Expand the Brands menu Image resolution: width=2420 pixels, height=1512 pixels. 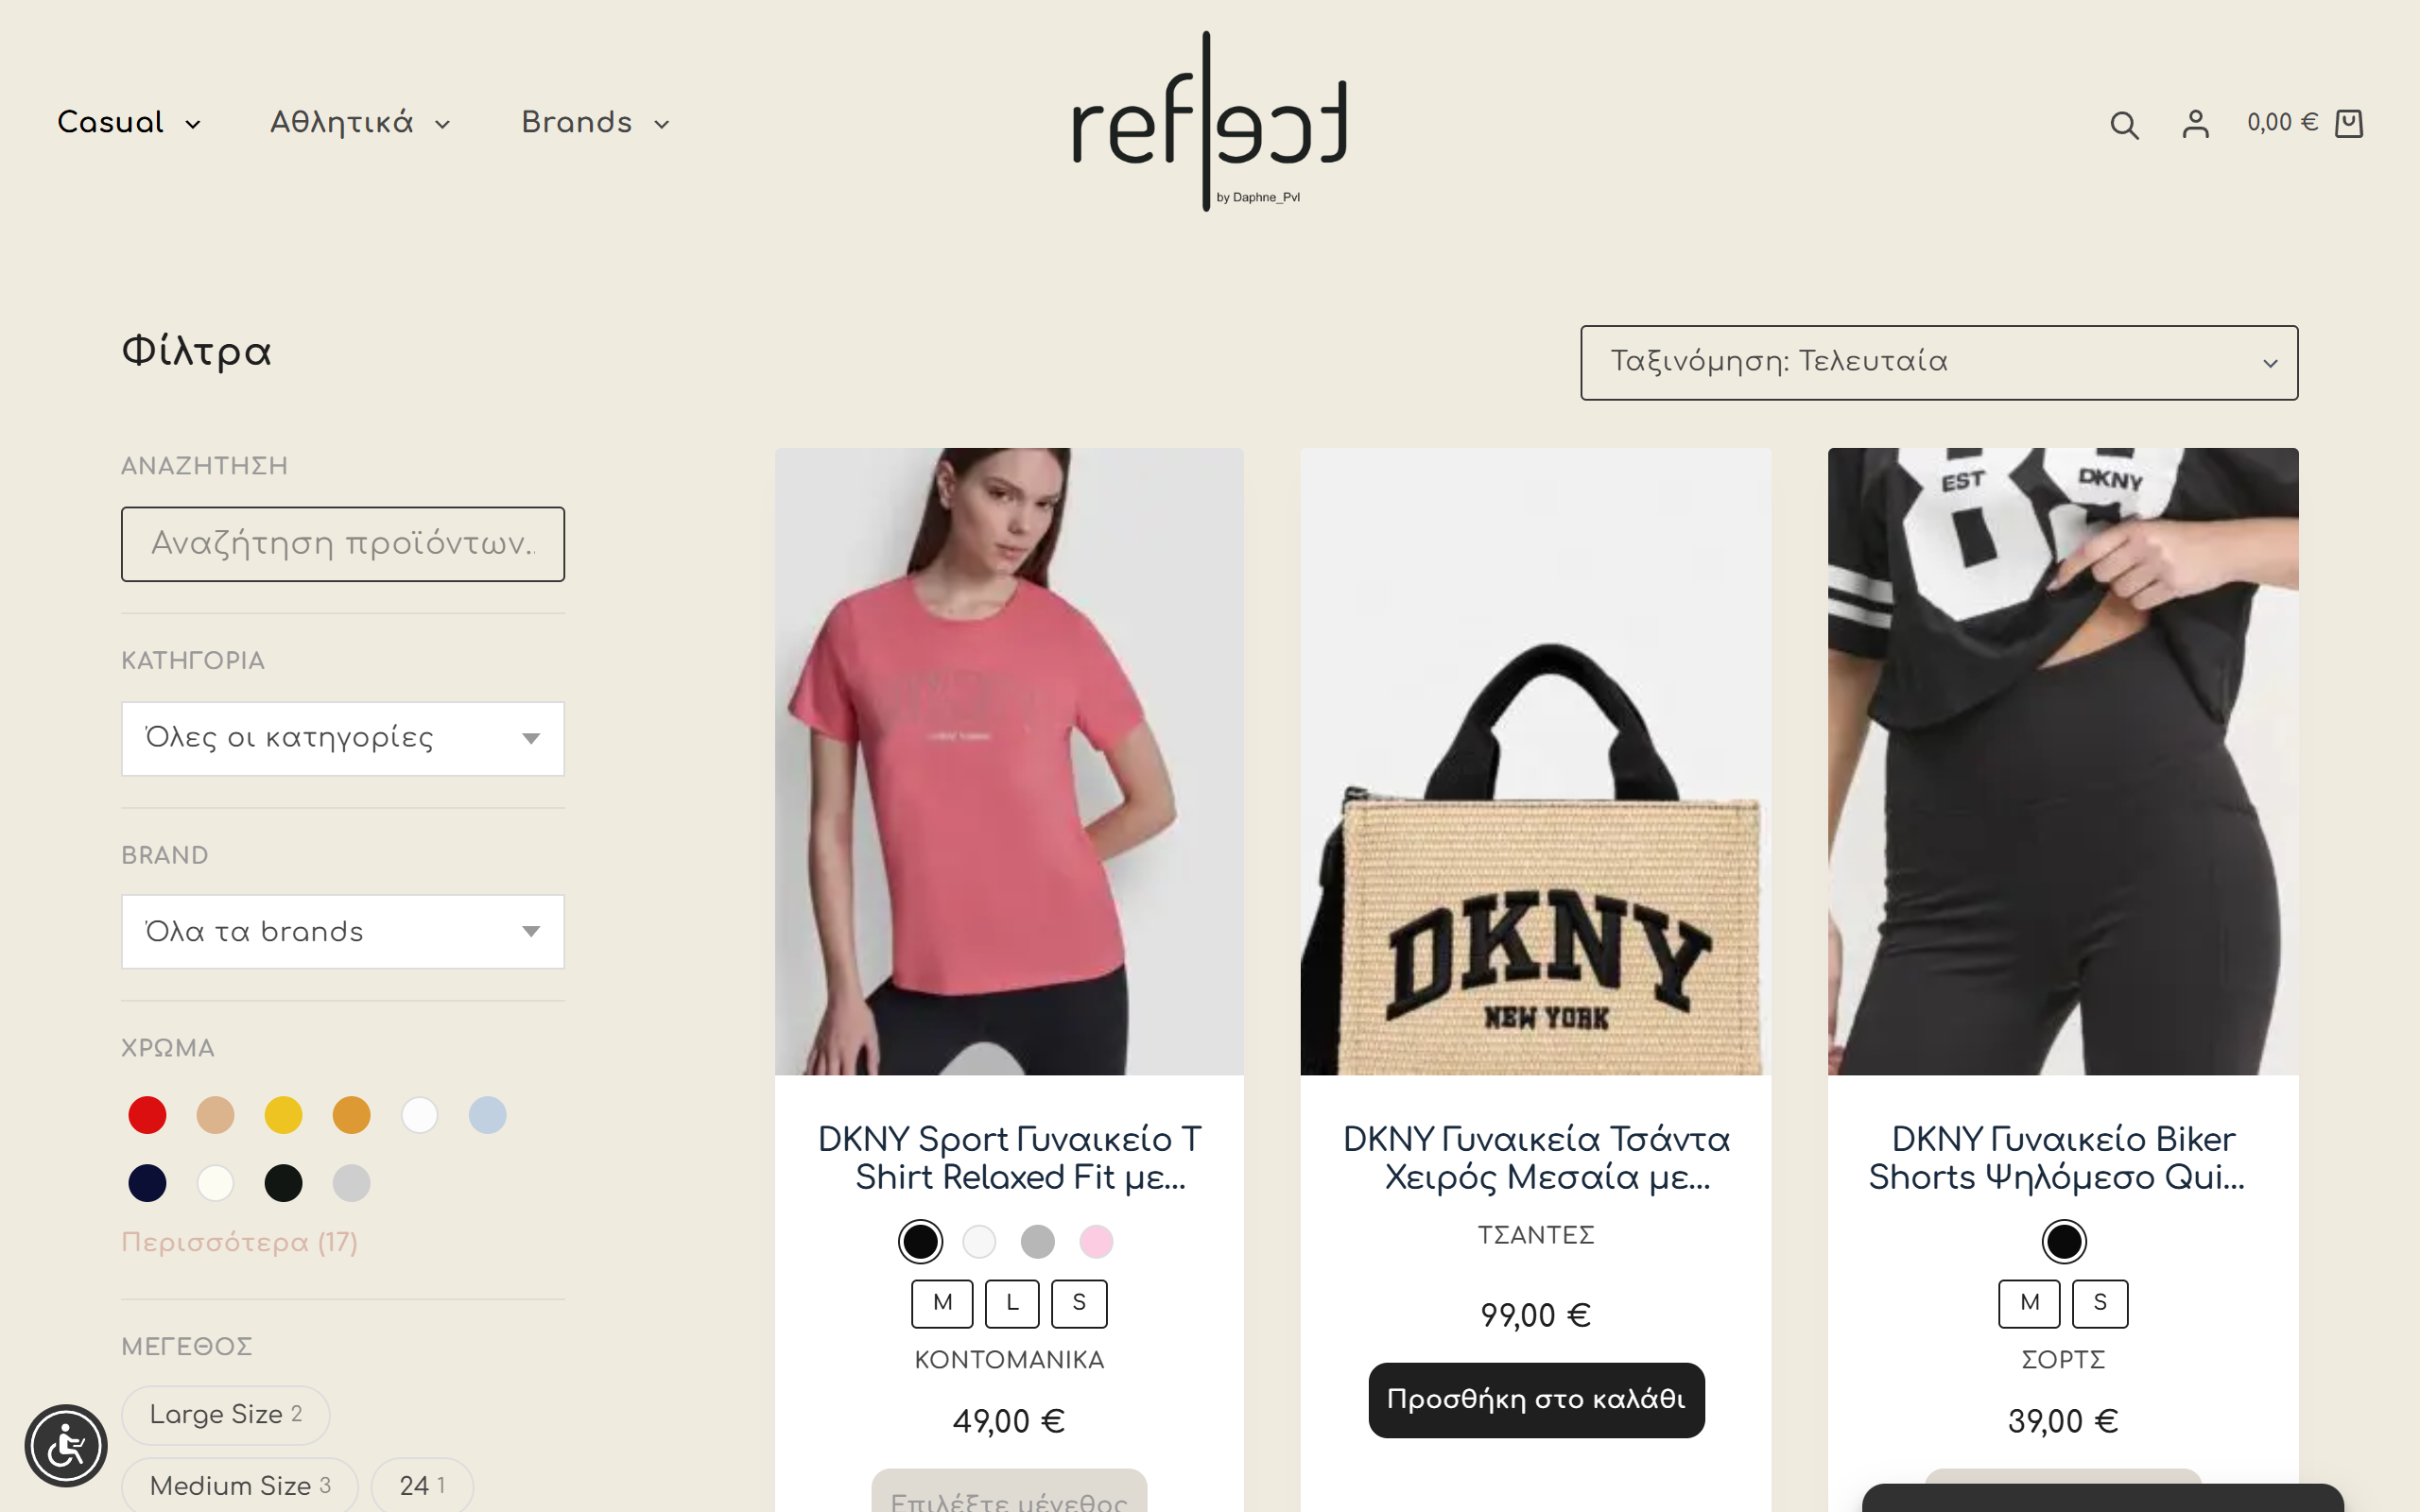pyautogui.click(x=596, y=123)
